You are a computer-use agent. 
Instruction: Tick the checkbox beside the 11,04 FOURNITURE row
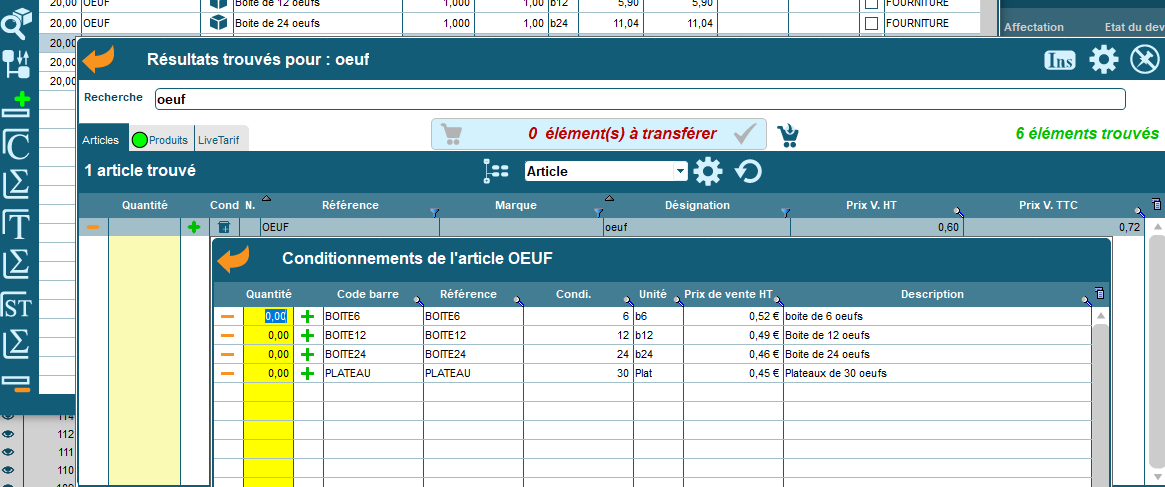[871, 23]
